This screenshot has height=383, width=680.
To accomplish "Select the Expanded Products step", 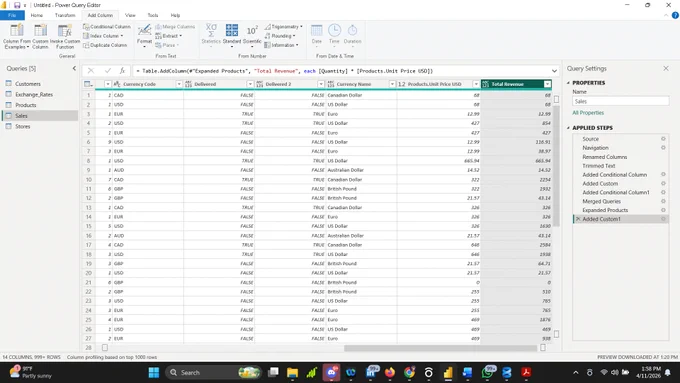I will tap(605, 210).
